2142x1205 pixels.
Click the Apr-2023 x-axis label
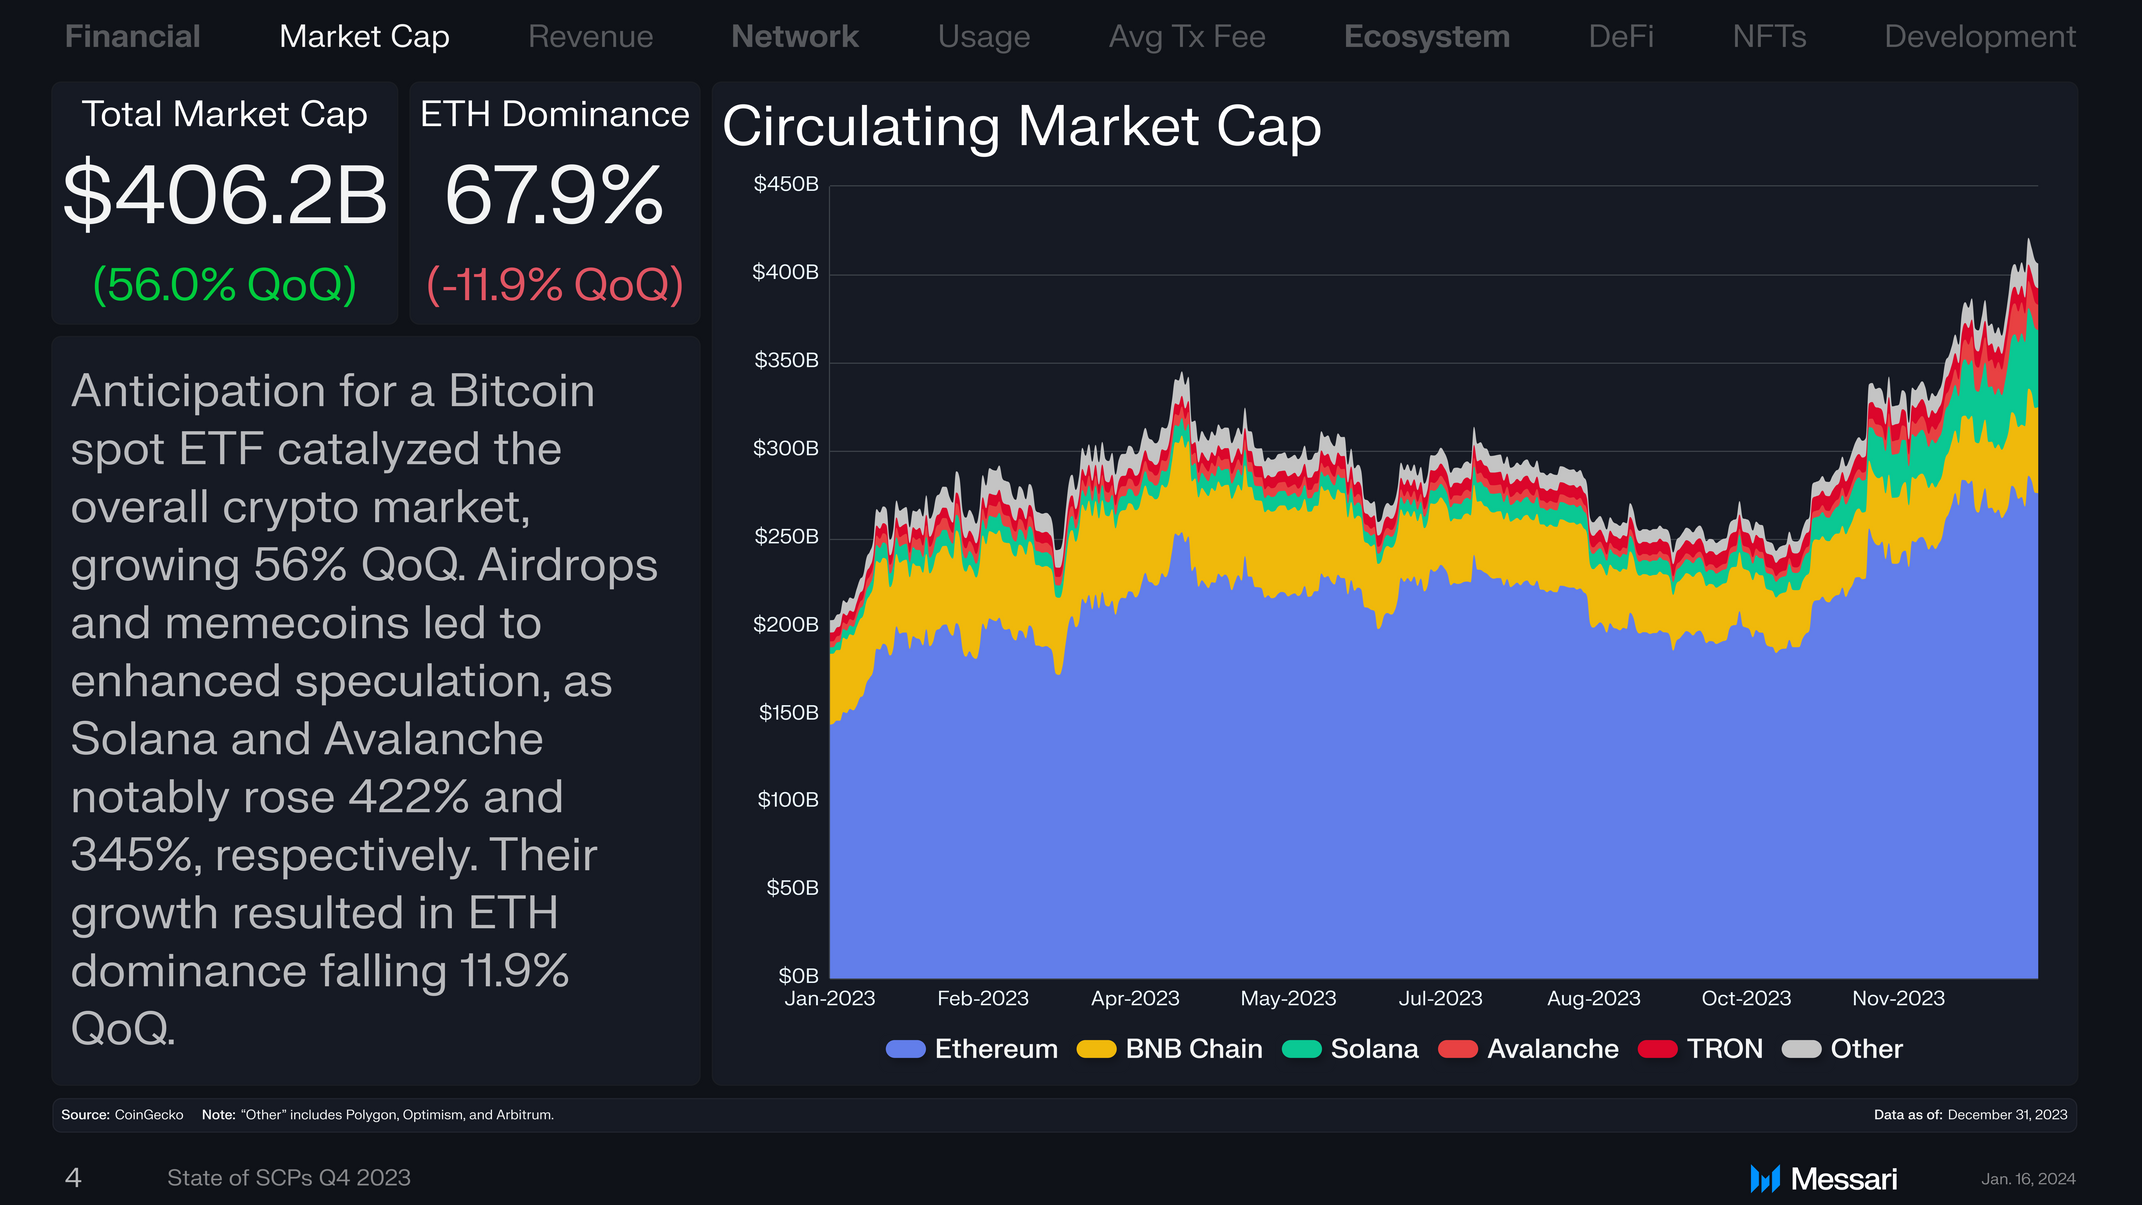coord(1135,999)
